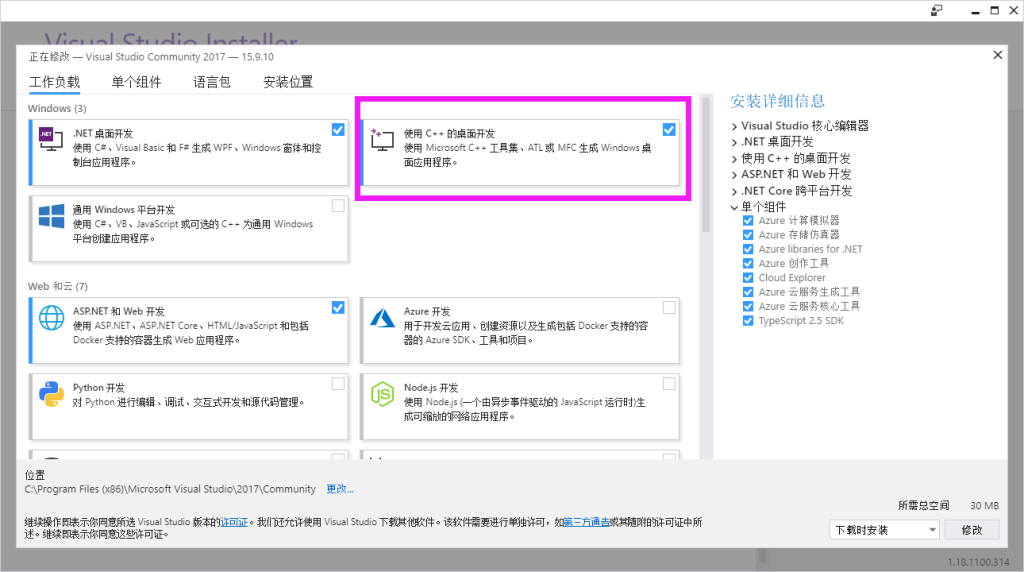Expand ASP.NET 和 Web 开发 in details

[735, 175]
